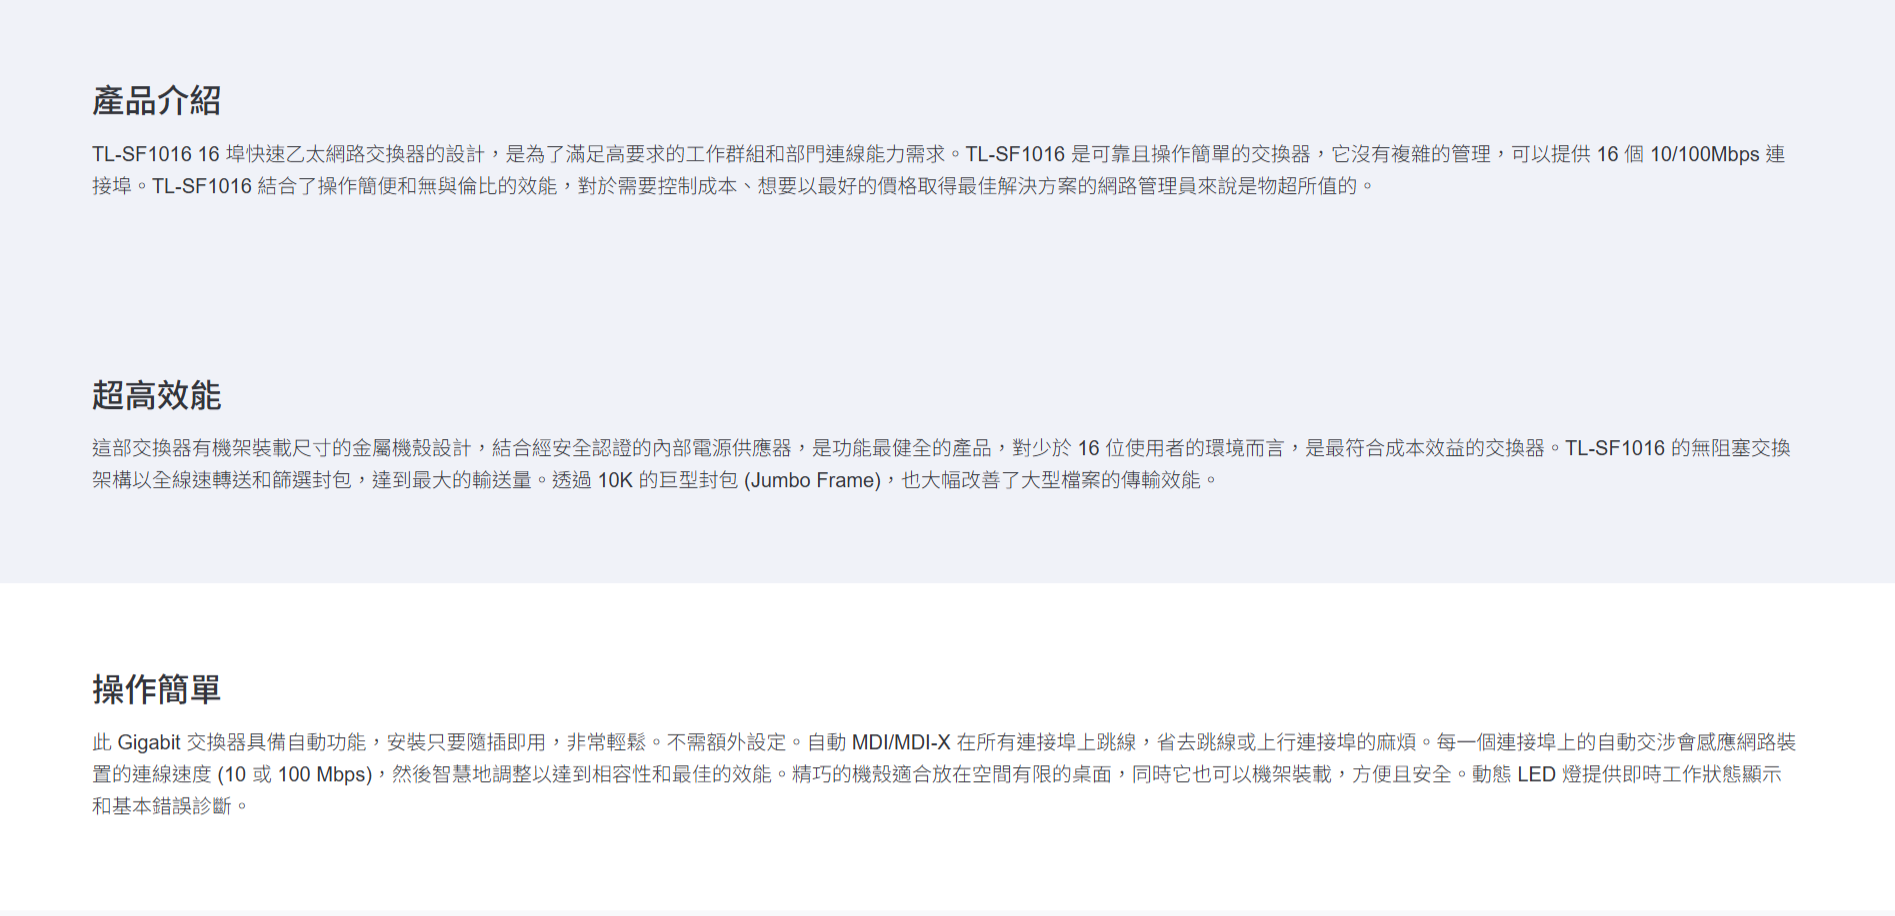This screenshot has width=1895, height=916.
Task: Click the text MDI/MDI-X in last section
Action: (x=900, y=742)
